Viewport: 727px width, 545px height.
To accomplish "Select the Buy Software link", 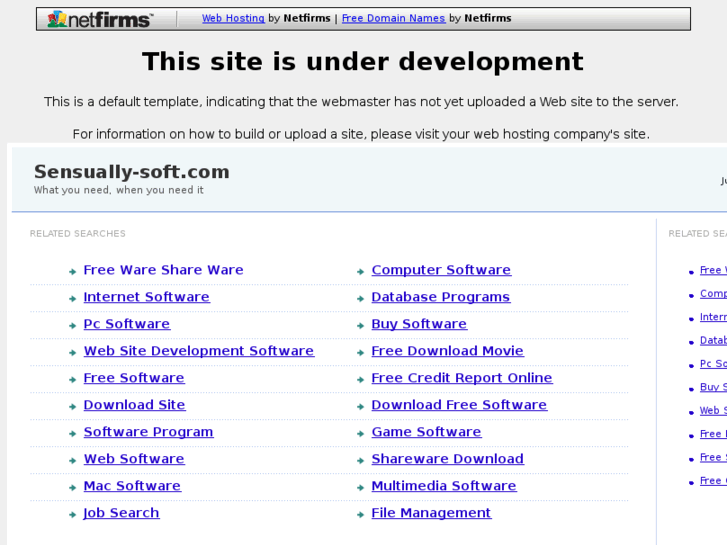I will tap(419, 324).
